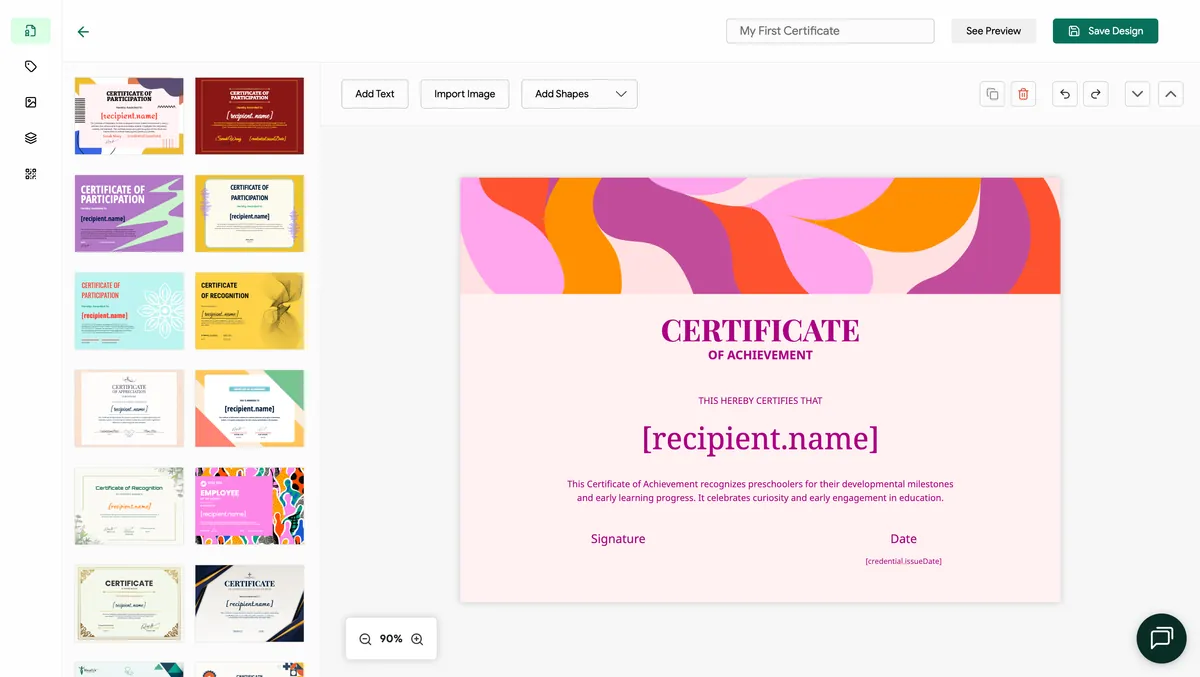
Task: Undo the last change
Action: click(x=1064, y=93)
